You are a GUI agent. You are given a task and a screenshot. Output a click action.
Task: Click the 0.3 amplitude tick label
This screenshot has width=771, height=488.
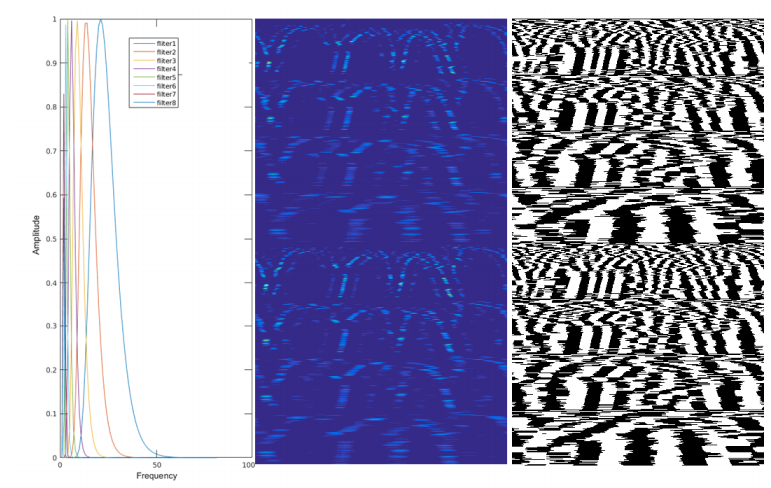[51, 326]
